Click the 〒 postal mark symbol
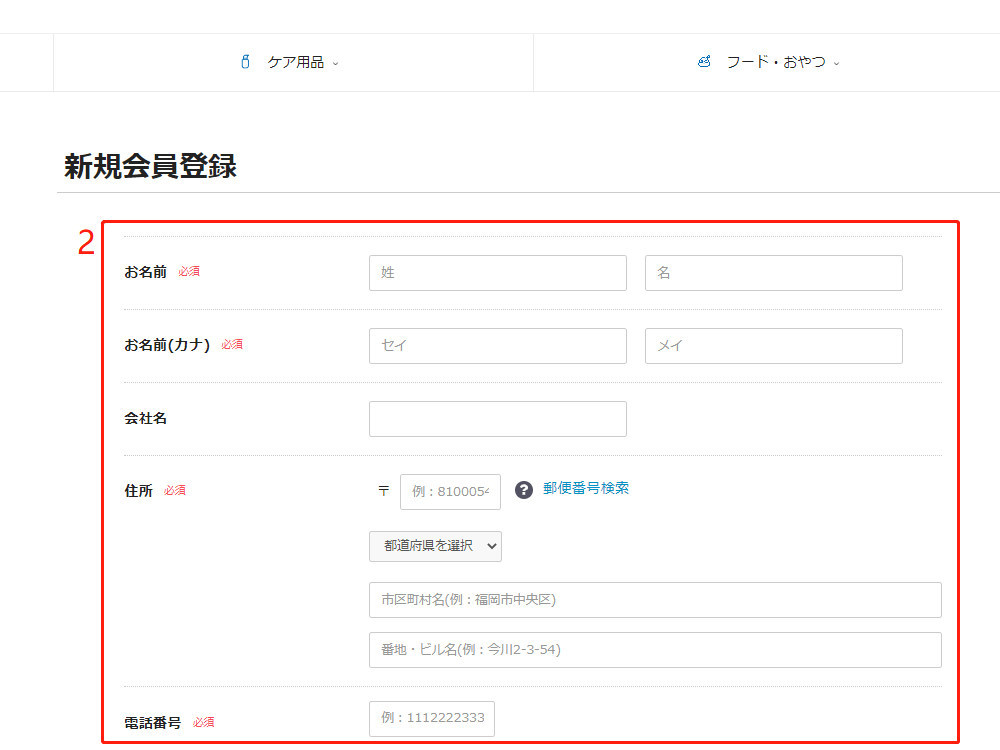1000x750 pixels. tap(383, 491)
